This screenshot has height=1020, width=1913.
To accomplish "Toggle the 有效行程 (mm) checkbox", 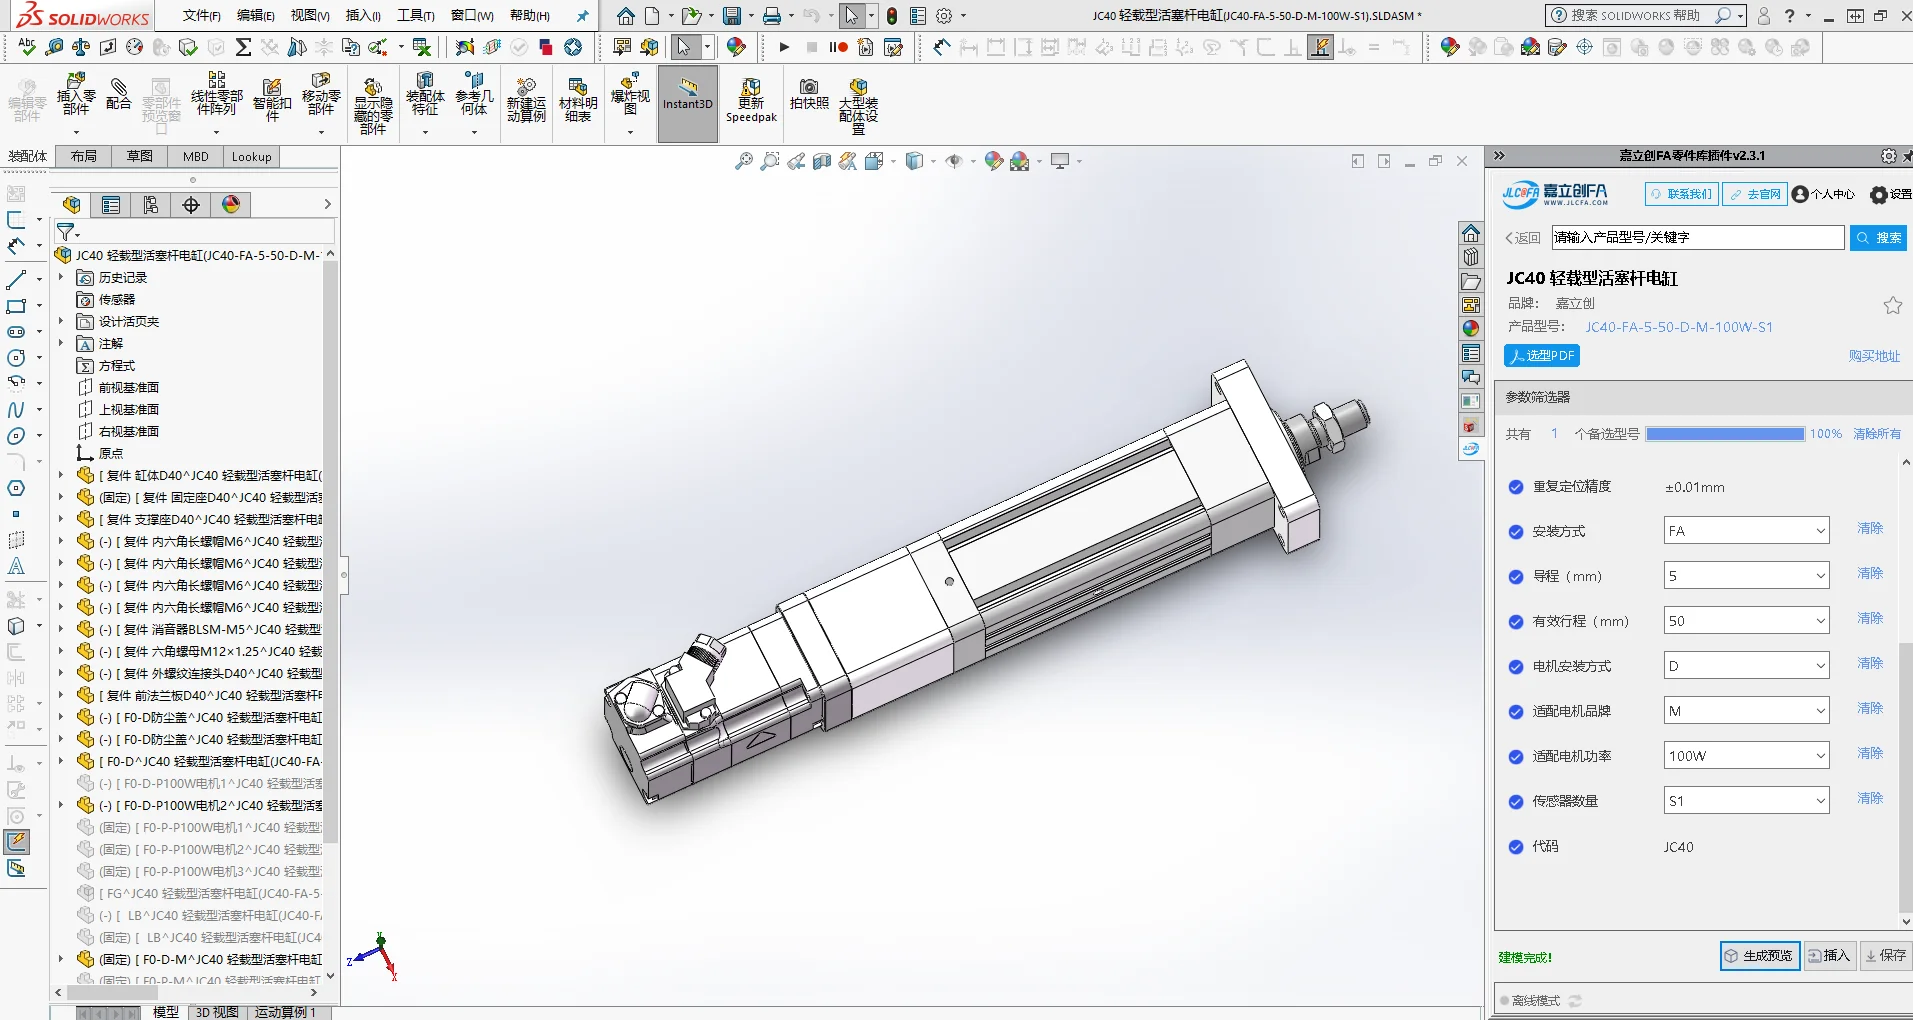I will [1516, 622].
